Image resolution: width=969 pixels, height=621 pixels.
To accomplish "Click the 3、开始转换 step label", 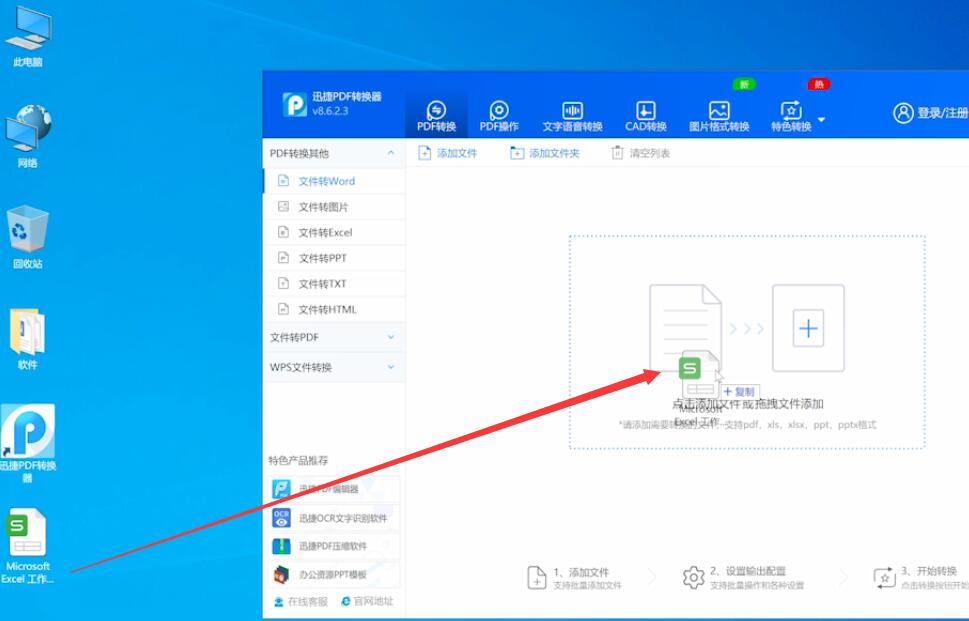I will tap(928, 571).
